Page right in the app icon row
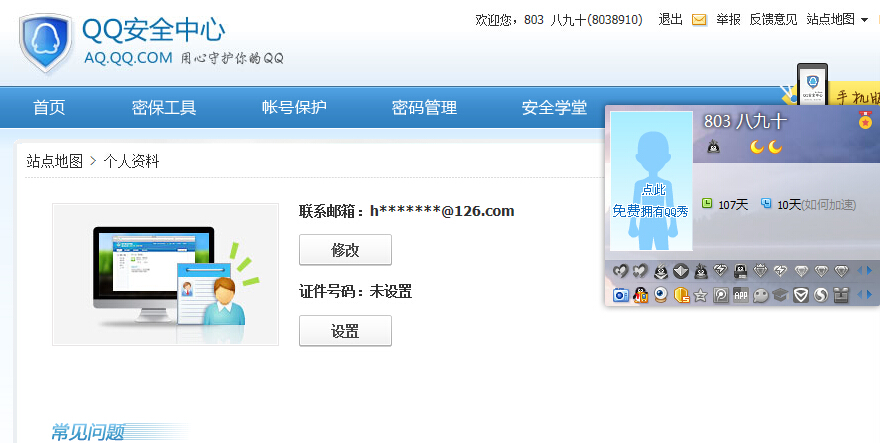 (x=870, y=294)
